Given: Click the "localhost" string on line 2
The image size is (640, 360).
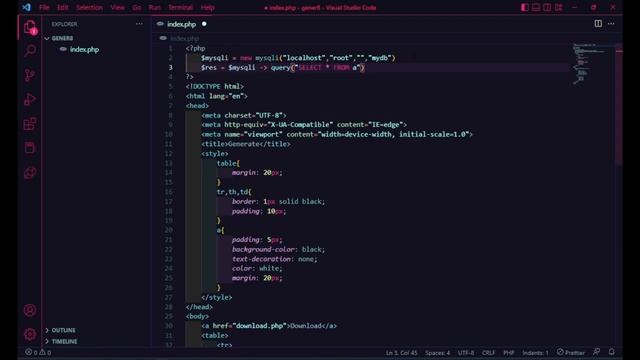Looking at the screenshot, I should (x=304, y=58).
